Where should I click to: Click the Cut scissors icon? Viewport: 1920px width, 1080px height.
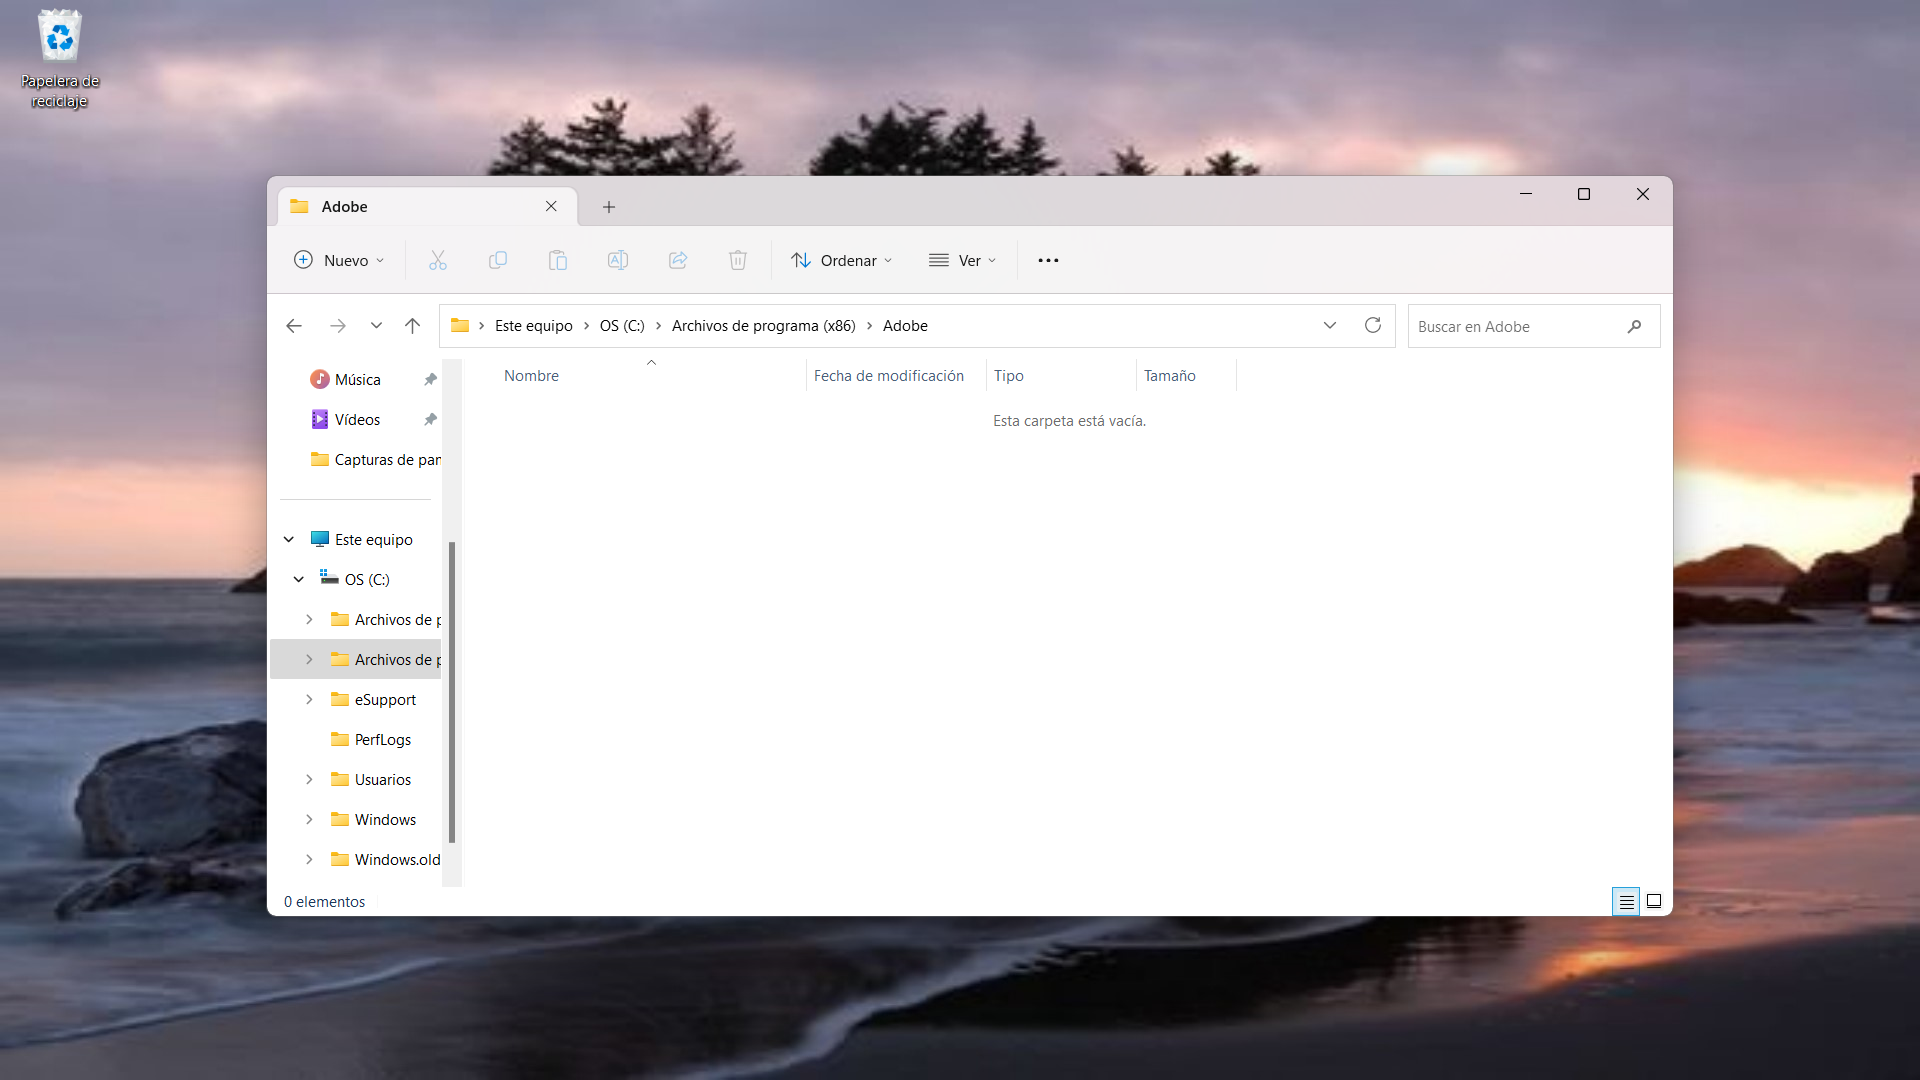point(437,261)
